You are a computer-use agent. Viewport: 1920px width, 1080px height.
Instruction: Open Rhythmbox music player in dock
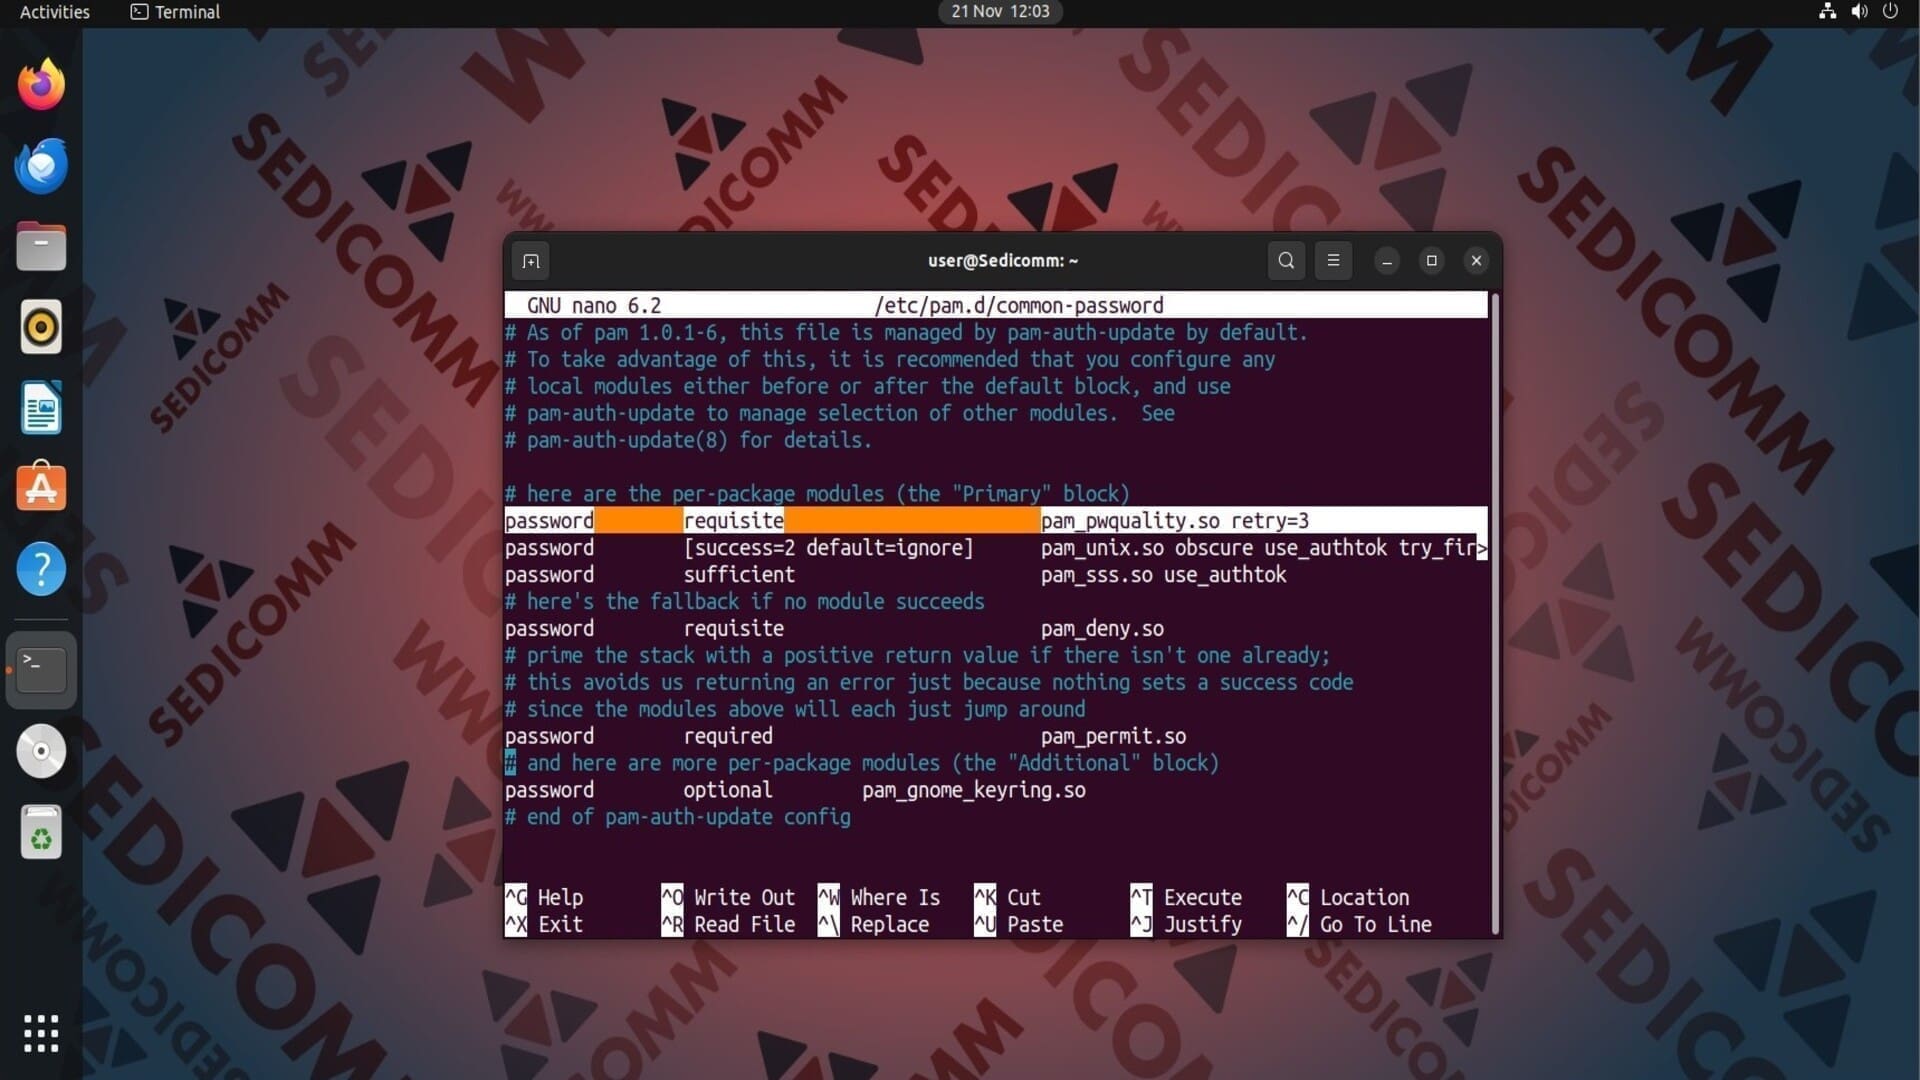[41, 327]
